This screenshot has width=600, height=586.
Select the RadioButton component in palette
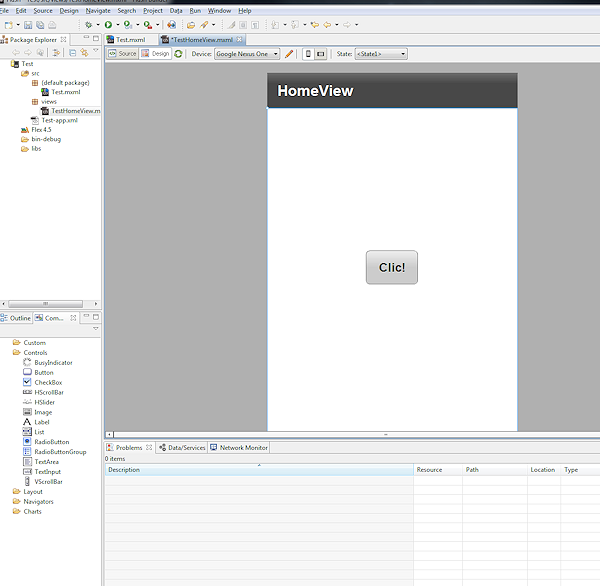[x=51, y=442]
